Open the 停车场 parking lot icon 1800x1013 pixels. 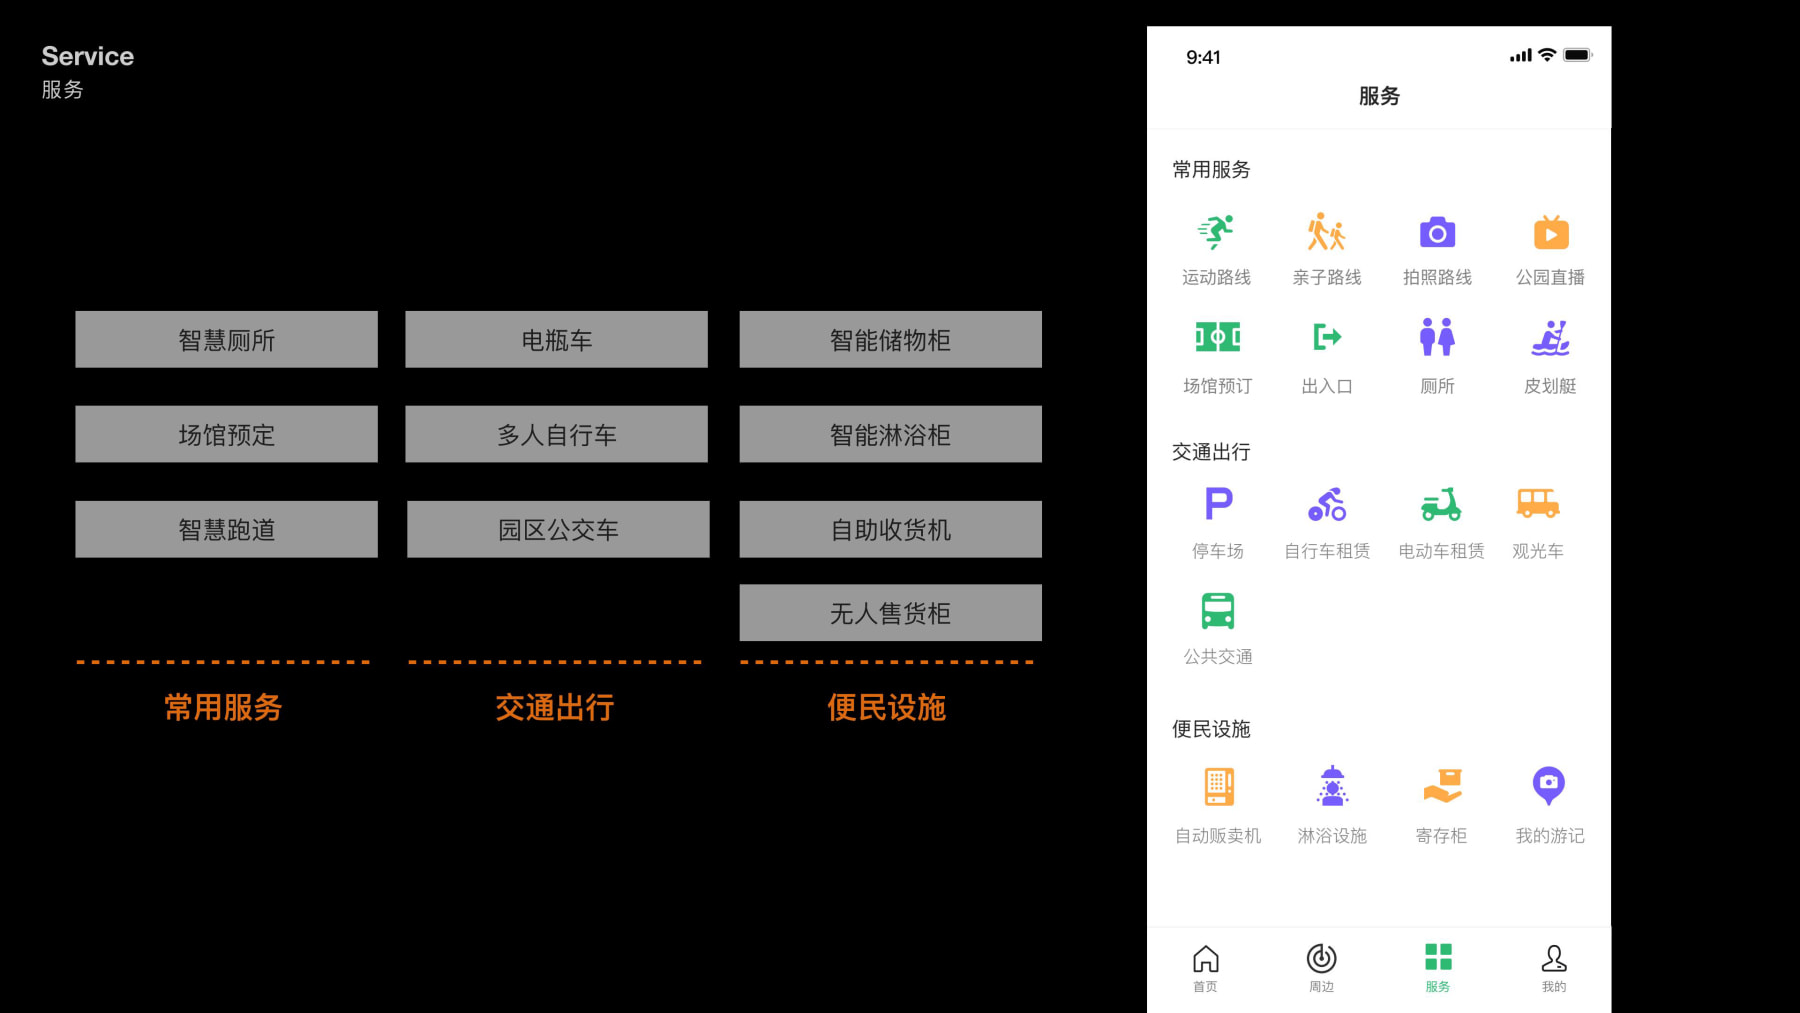tap(1216, 505)
